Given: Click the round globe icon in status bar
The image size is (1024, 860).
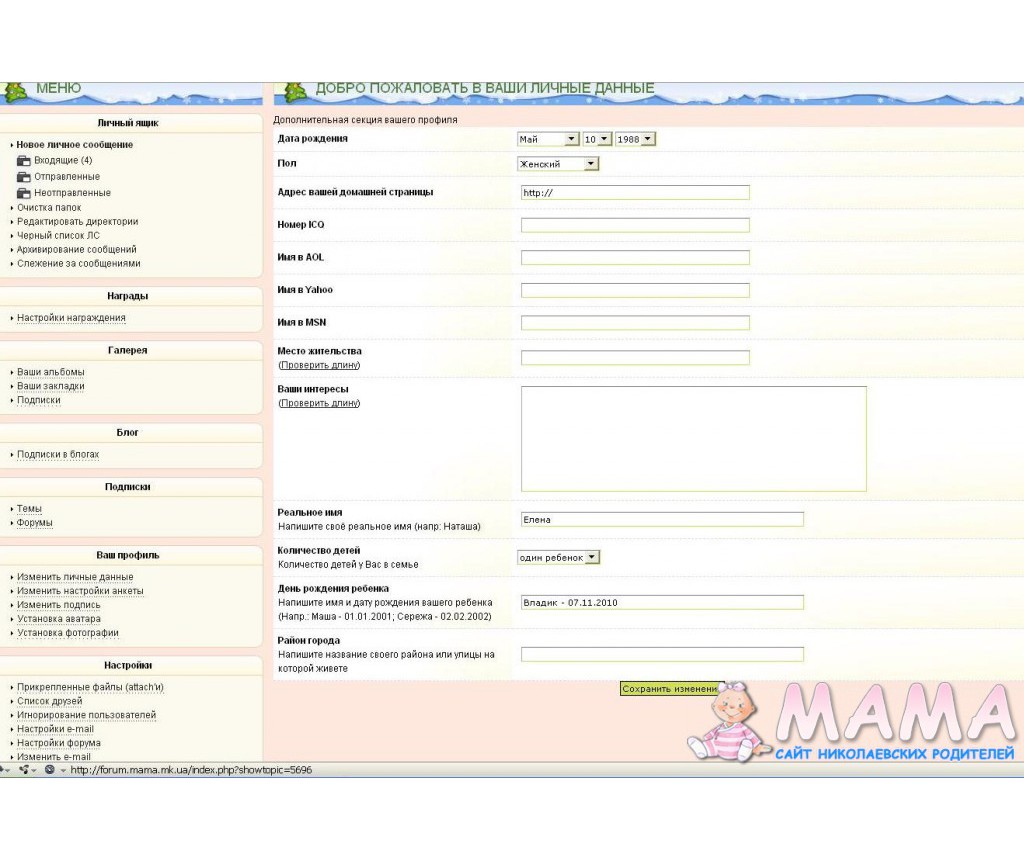Looking at the screenshot, I should point(49,770).
